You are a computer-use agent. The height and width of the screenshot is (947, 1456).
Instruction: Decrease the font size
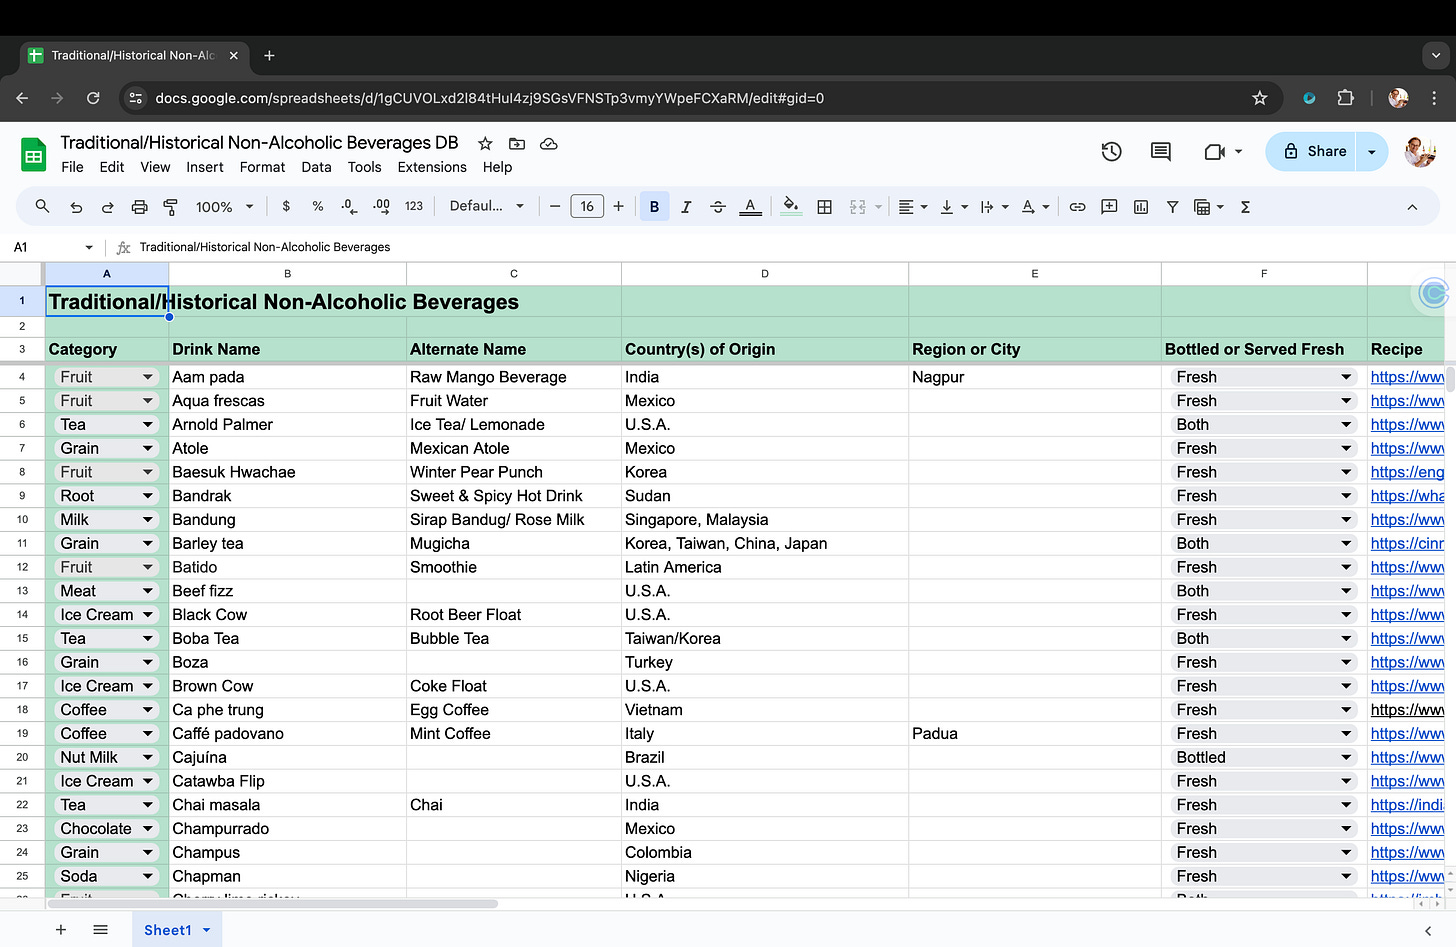pyautogui.click(x=555, y=207)
